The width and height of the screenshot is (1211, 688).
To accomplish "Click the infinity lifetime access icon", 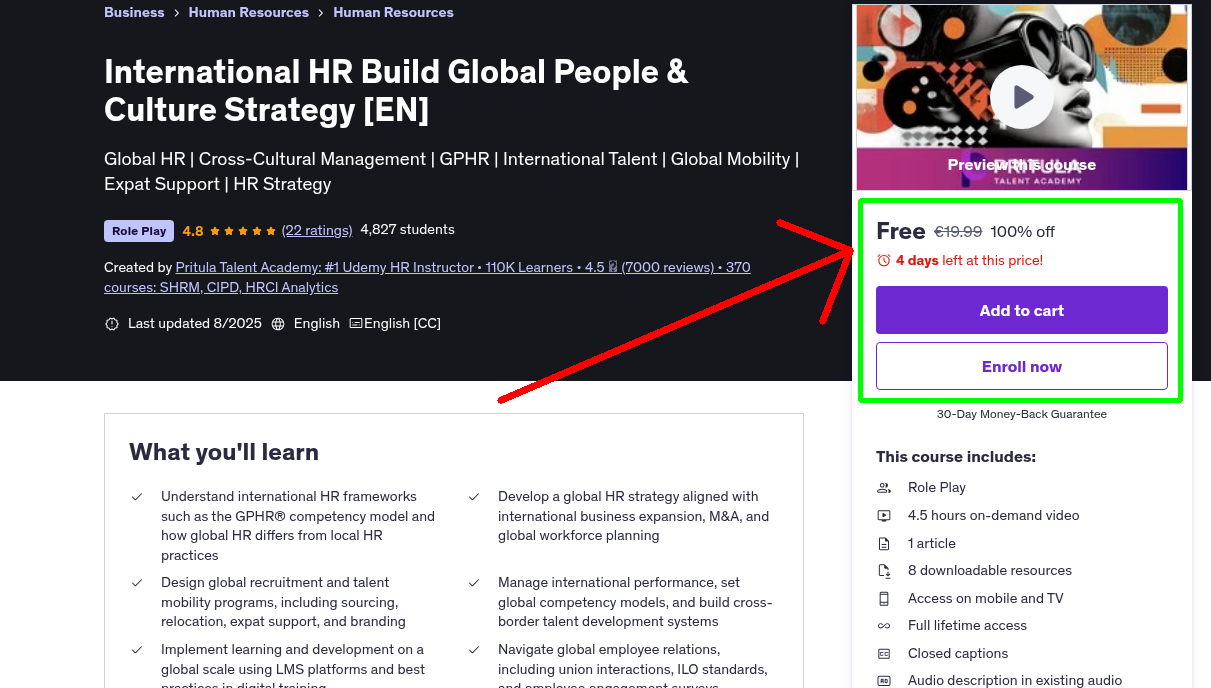I will coord(884,626).
